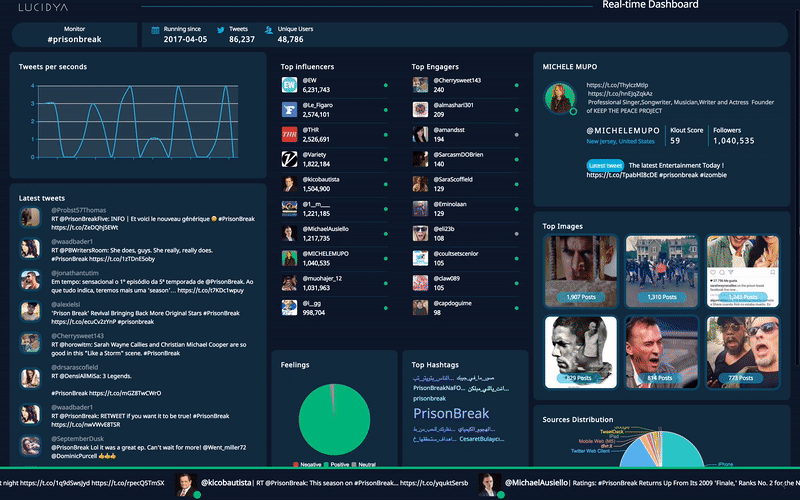Viewport: 800px width, 500px height.
Task: Click @alexielsi avatar in Latest tweets
Action: click(30, 312)
